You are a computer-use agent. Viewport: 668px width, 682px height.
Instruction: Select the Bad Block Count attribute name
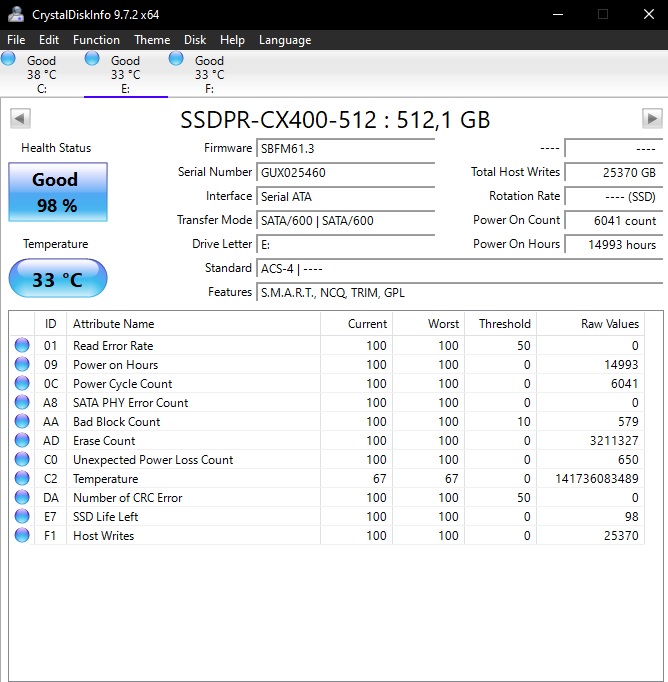click(x=117, y=421)
